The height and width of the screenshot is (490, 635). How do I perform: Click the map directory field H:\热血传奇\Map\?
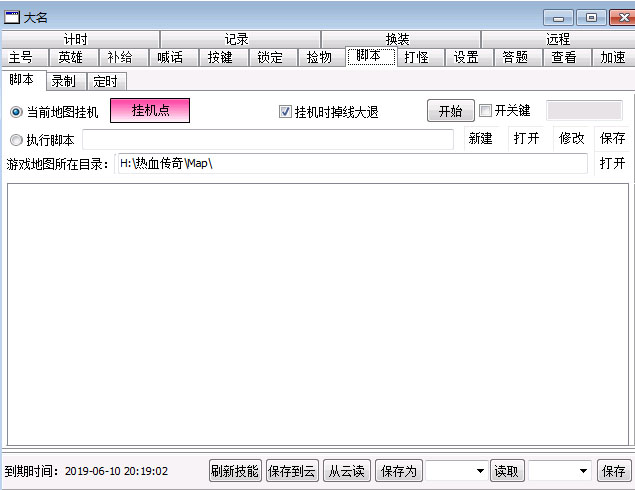click(352, 164)
